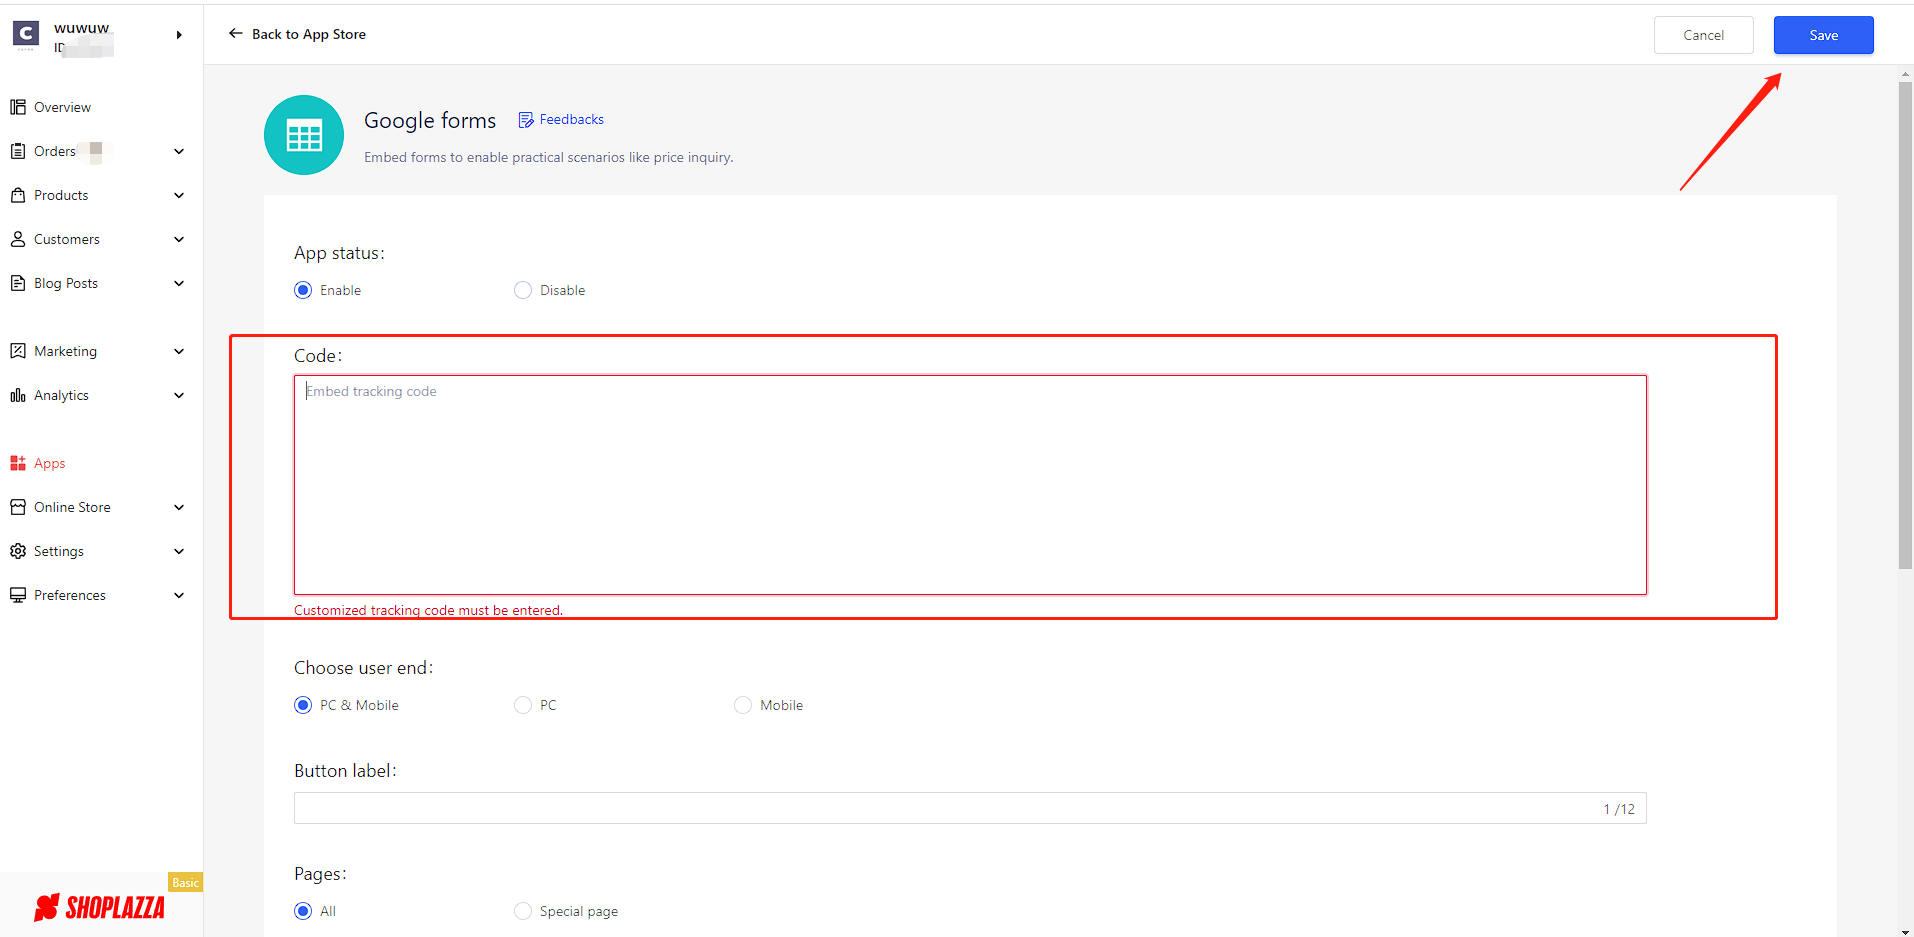Expand the Analytics chevron
Screen dimensions: 1914x937
click(x=179, y=395)
